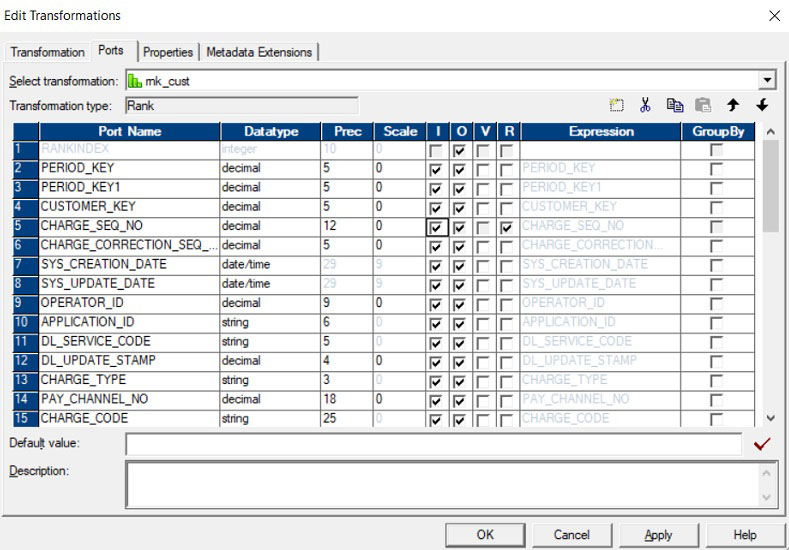This screenshot has width=789, height=550.
Task: Open the Properties tab
Action: point(168,52)
